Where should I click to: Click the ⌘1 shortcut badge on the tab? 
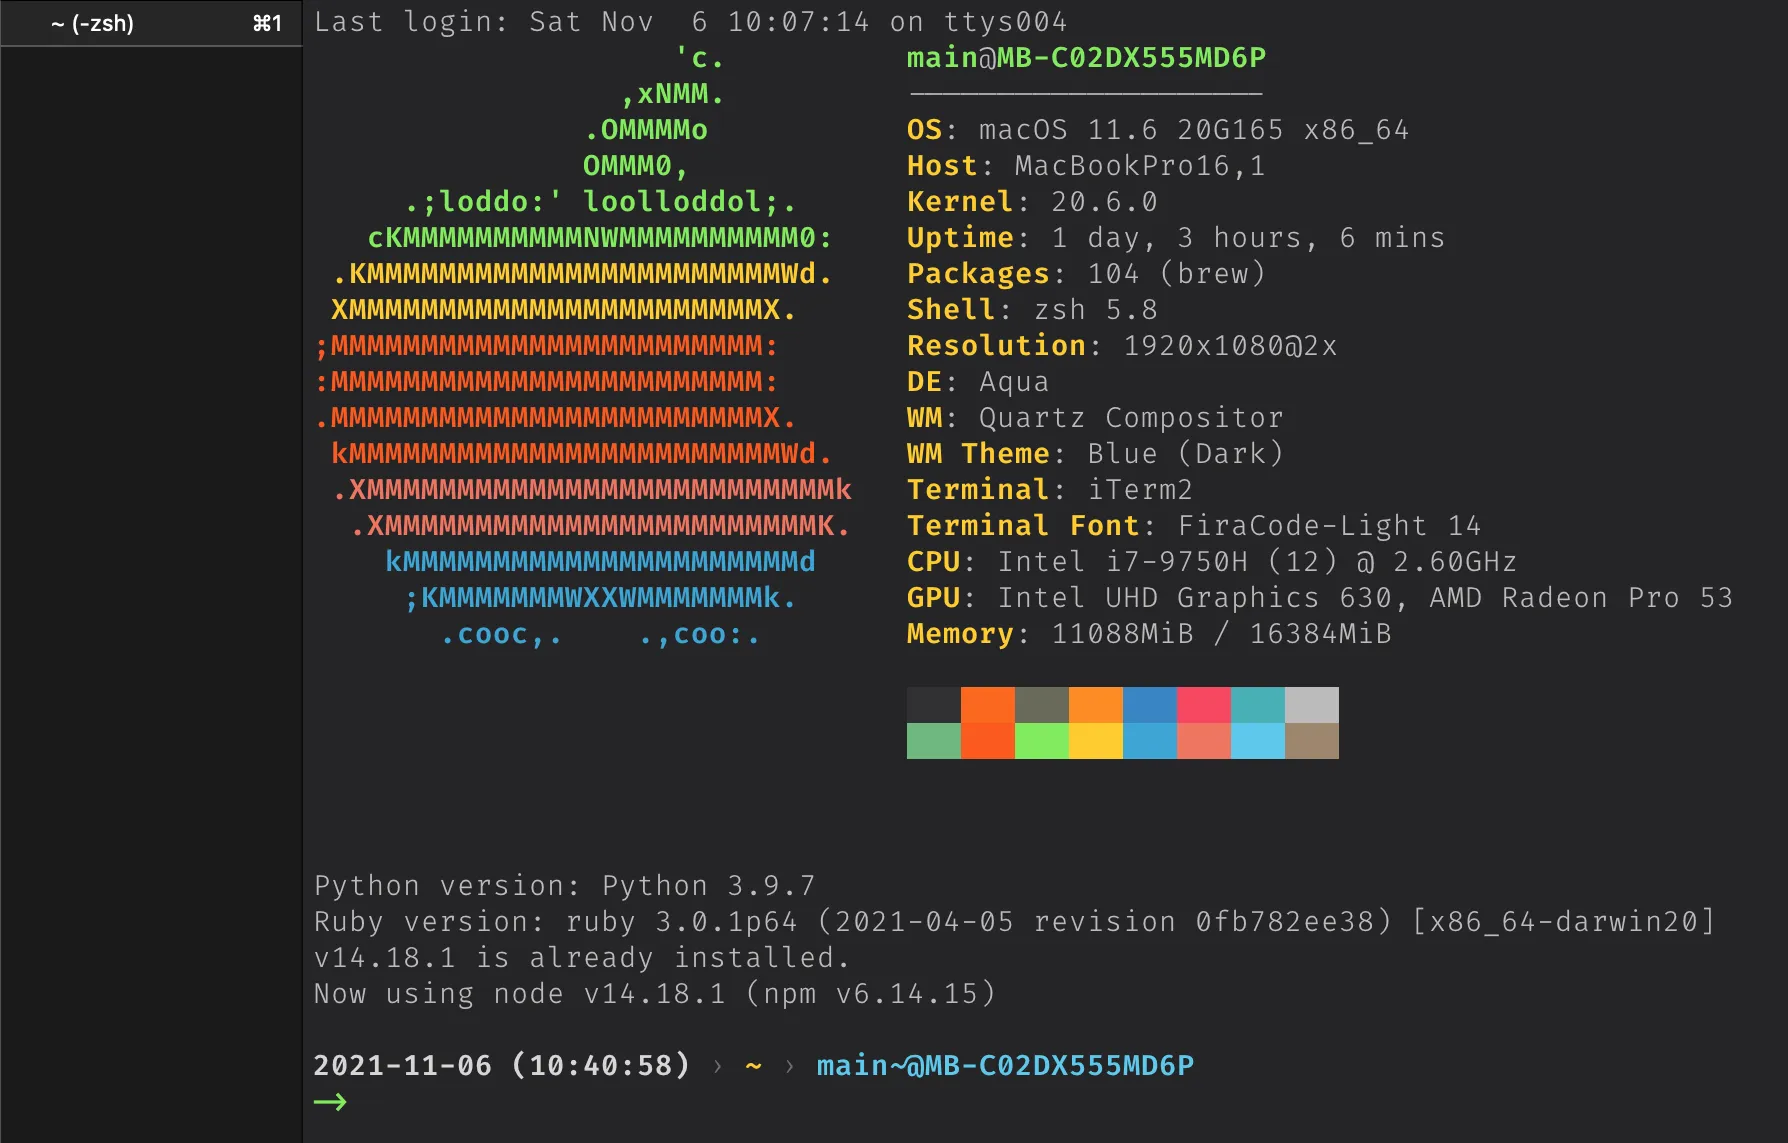(266, 23)
